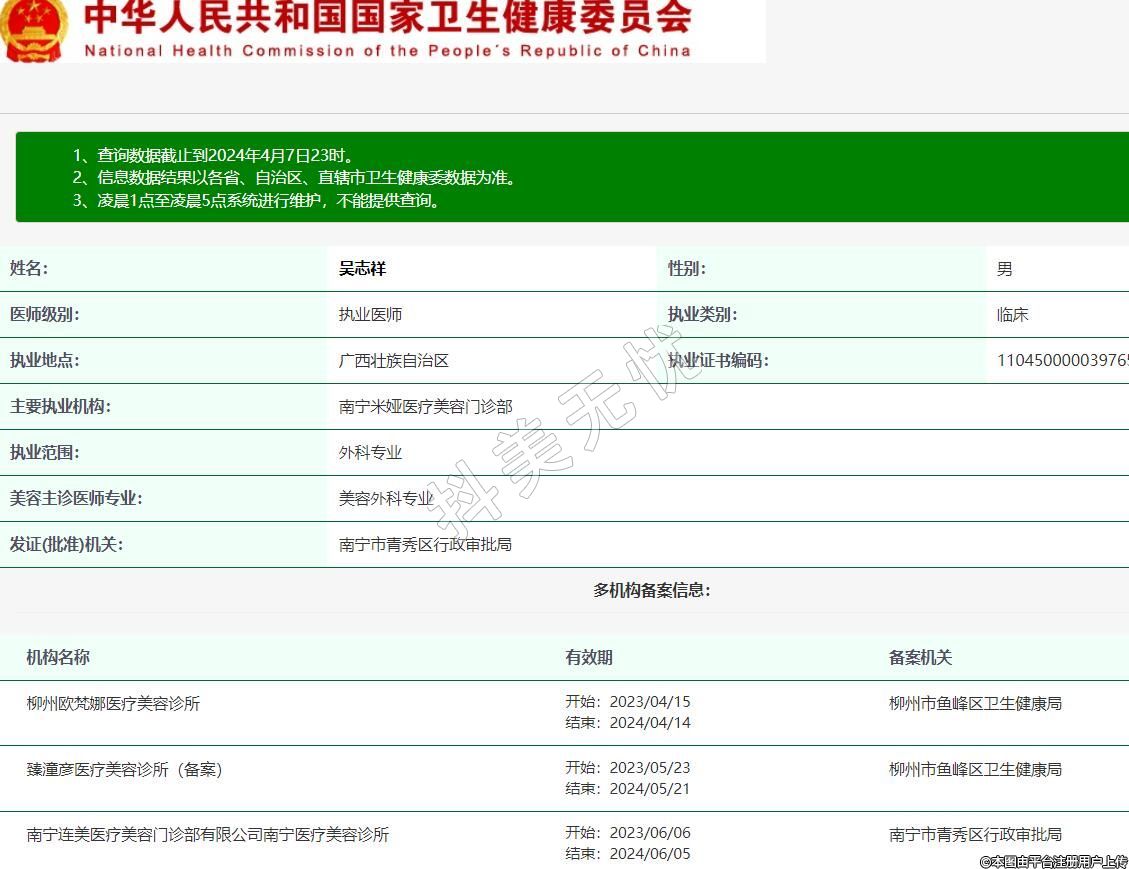Select the 臻潼彦医疗美容诊所 (备案) row entry
The image size is (1129, 869).
tap(124, 770)
